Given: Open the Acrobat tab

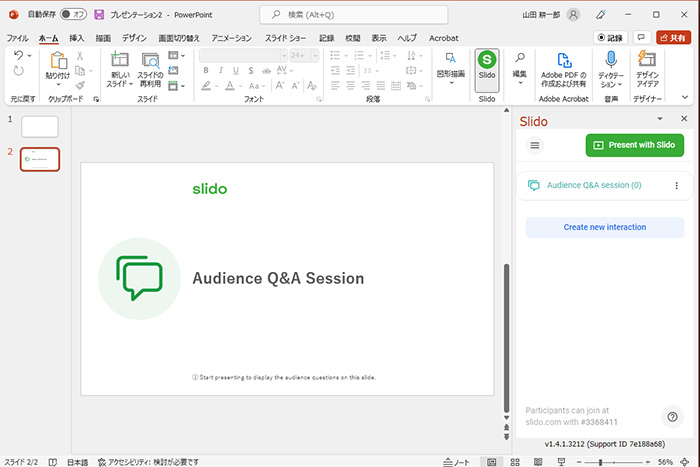Looking at the screenshot, I should [x=444, y=38].
